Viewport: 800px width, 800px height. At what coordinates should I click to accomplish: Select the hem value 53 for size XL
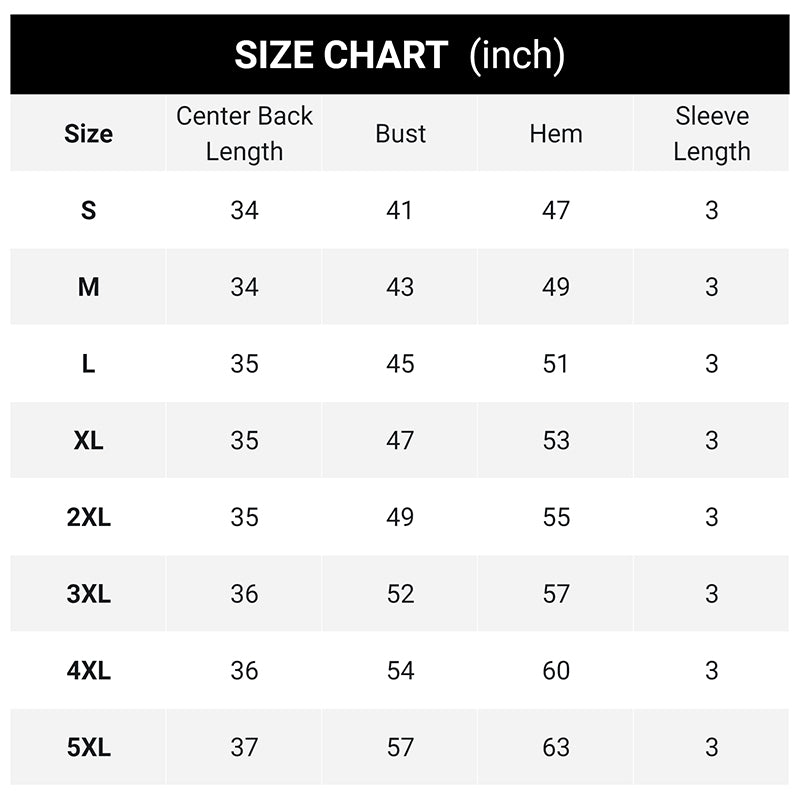tap(556, 440)
